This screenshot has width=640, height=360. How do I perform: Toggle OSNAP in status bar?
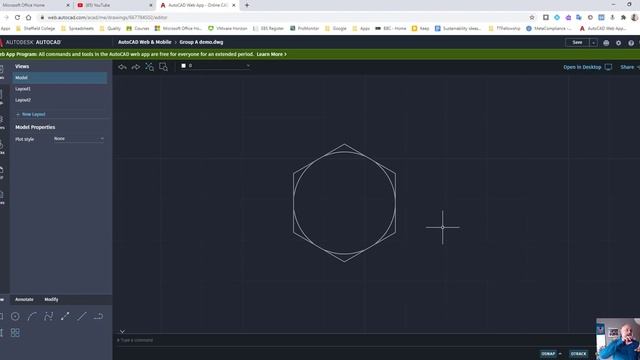[548, 354]
